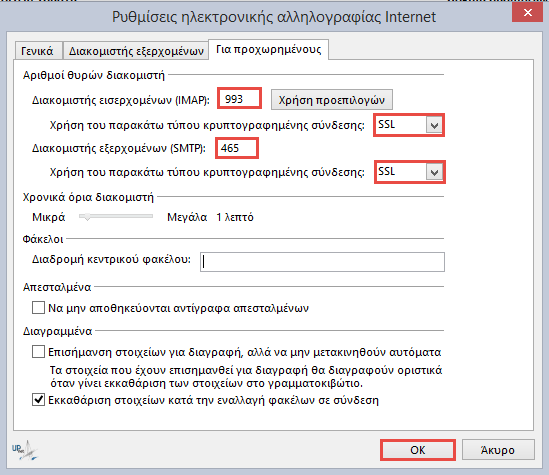Uncheck 'Εκκαθάριση στοιχείων κατά την εναλλαγή' checkbox
549x475 pixels.
[x=38, y=399]
